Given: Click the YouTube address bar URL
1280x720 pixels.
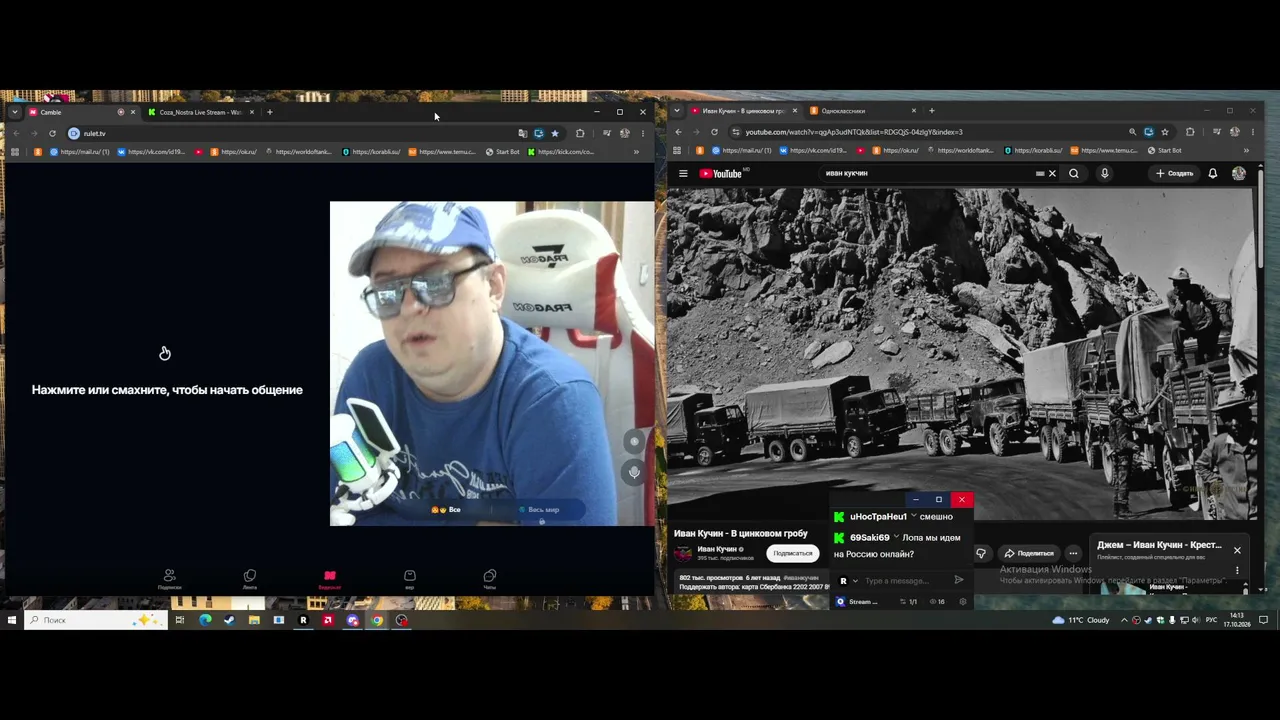Looking at the screenshot, I should [853, 132].
